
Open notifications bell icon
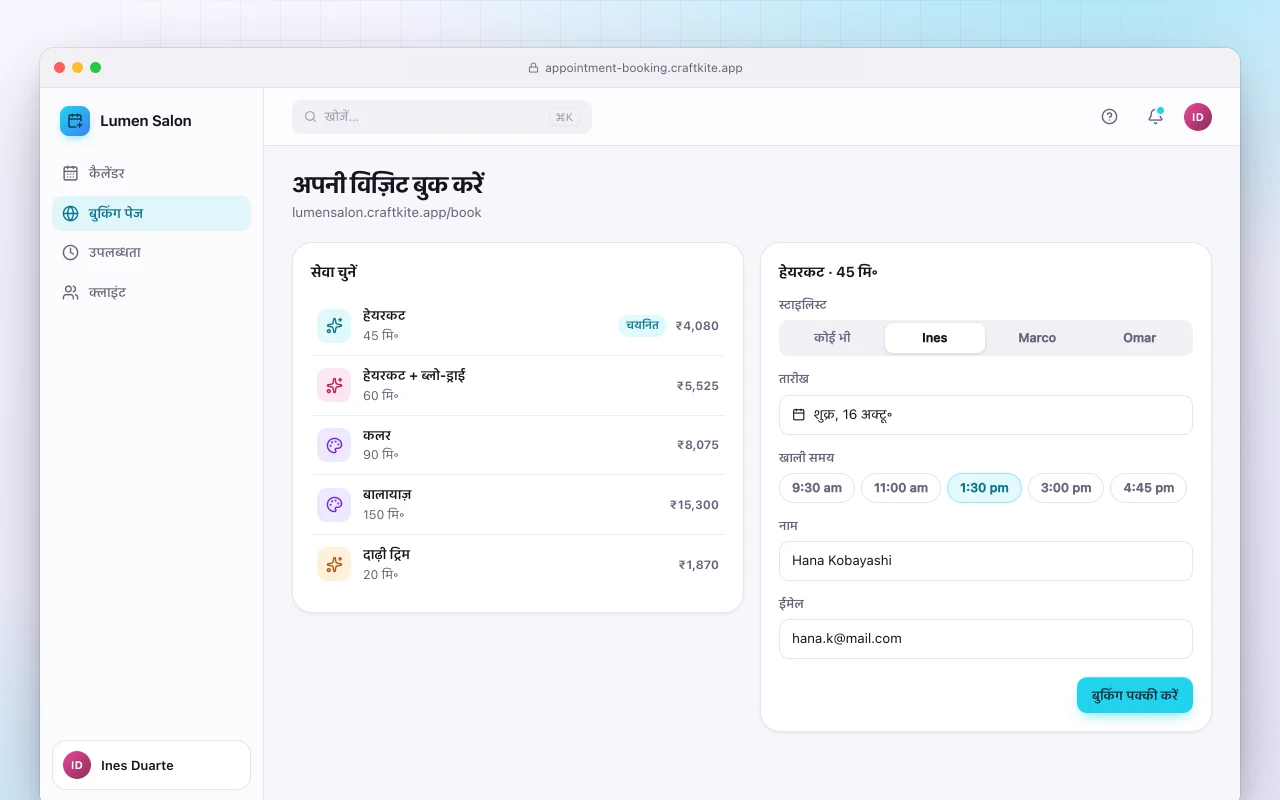tap(1155, 117)
